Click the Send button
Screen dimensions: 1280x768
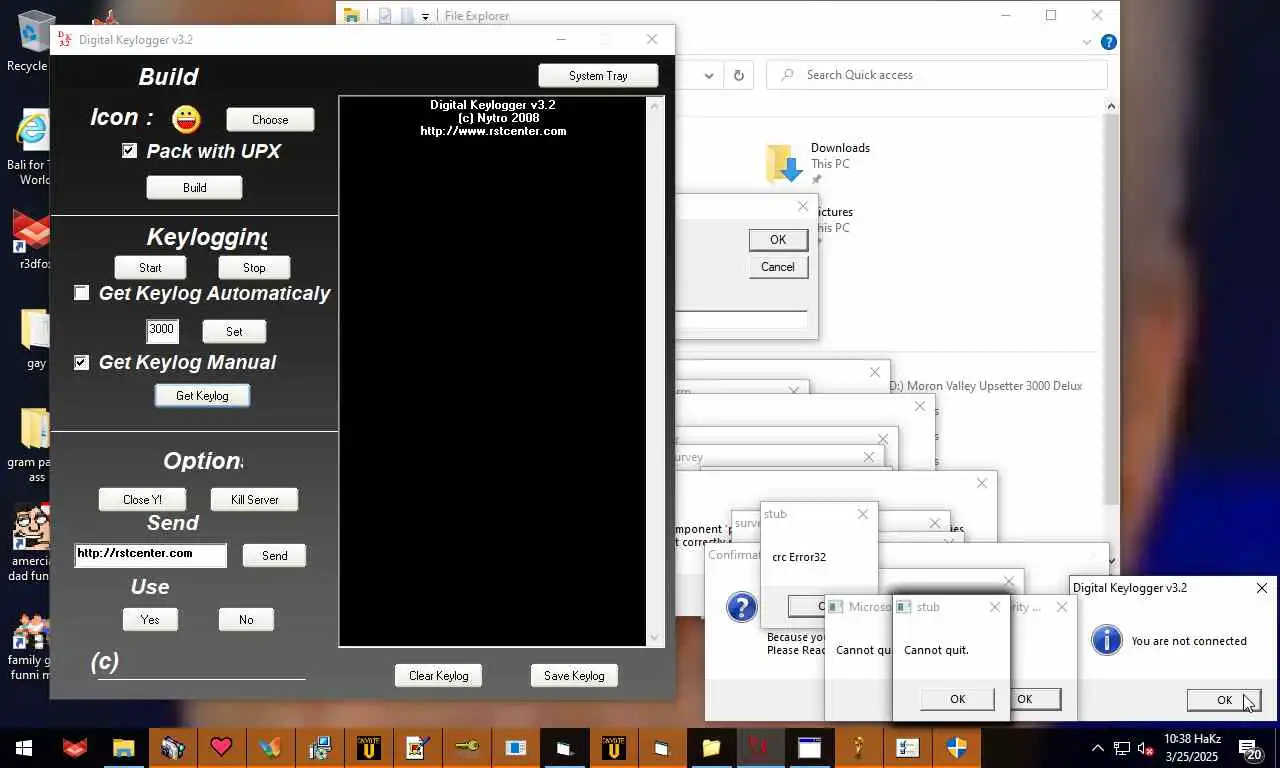coord(274,556)
